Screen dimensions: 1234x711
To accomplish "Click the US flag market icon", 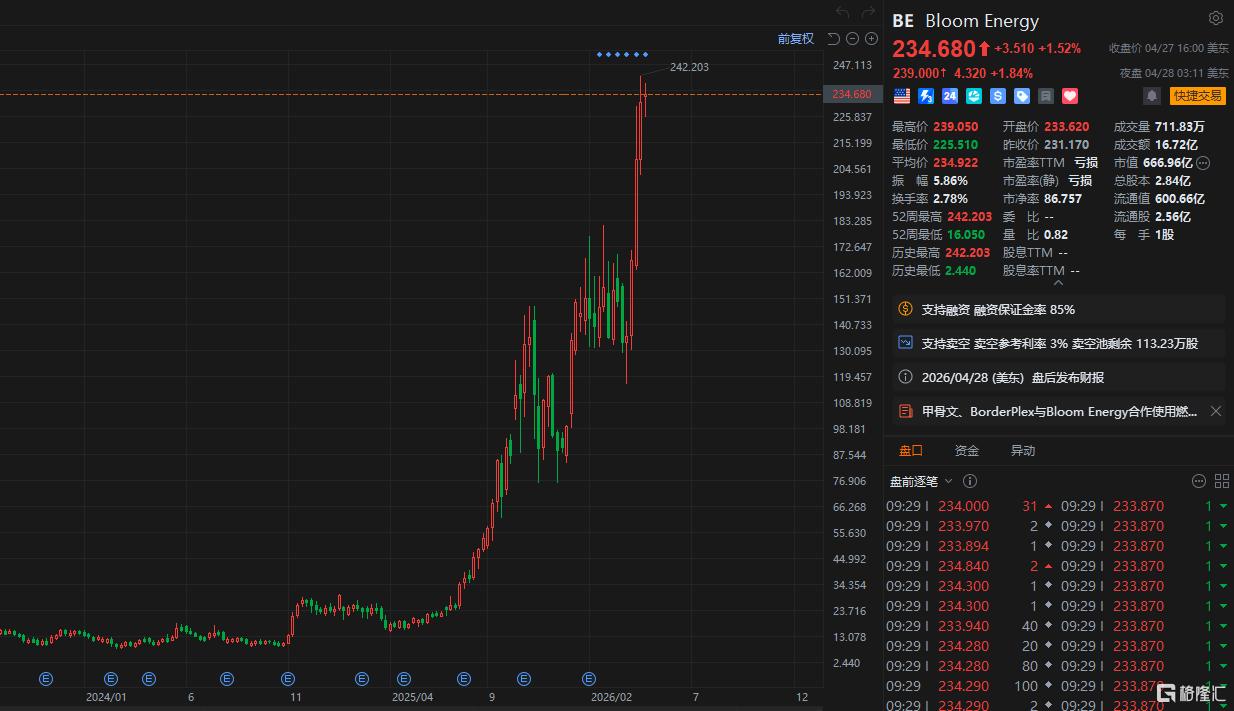I will tap(902, 96).
